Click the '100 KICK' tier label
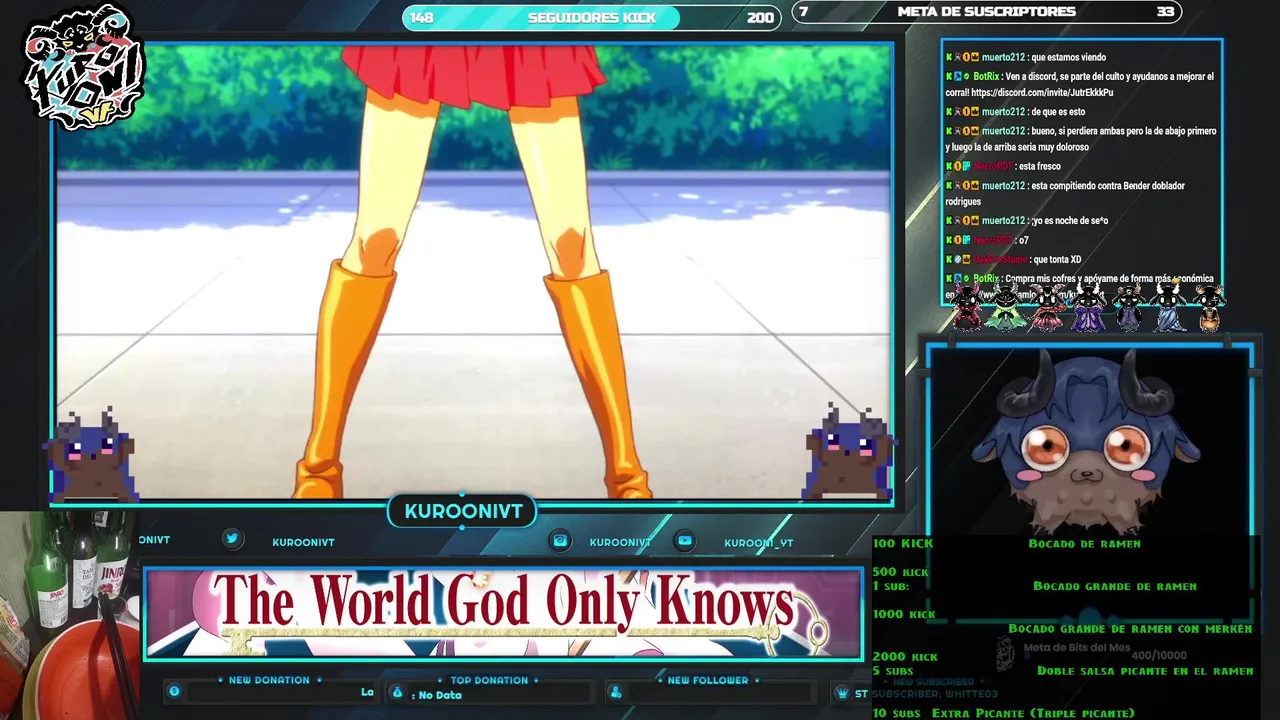Image resolution: width=1280 pixels, height=720 pixels. pos(903,543)
